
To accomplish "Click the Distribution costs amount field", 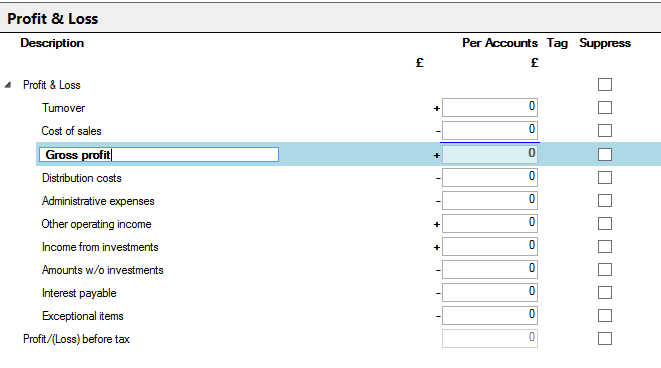I will (490, 177).
